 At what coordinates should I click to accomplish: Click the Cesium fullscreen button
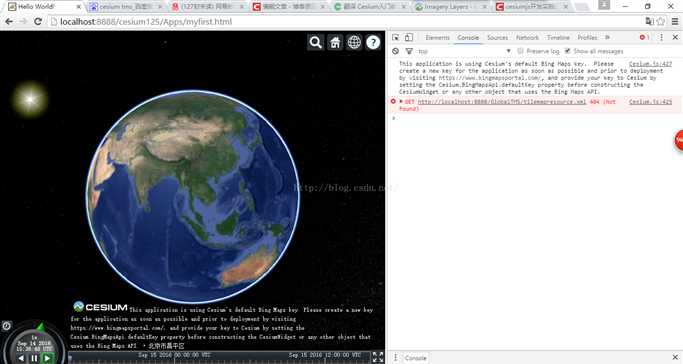pos(378,357)
